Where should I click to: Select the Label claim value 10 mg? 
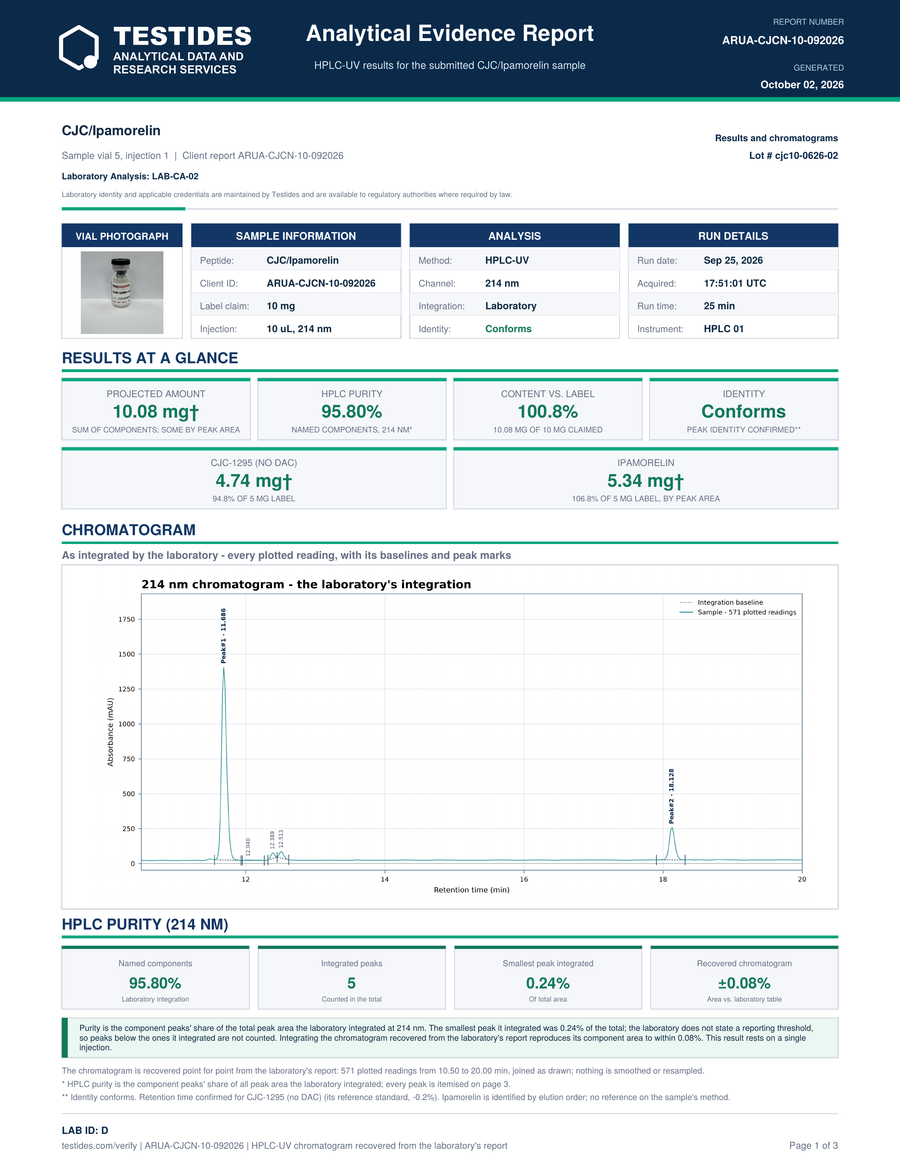coord(281,306)
